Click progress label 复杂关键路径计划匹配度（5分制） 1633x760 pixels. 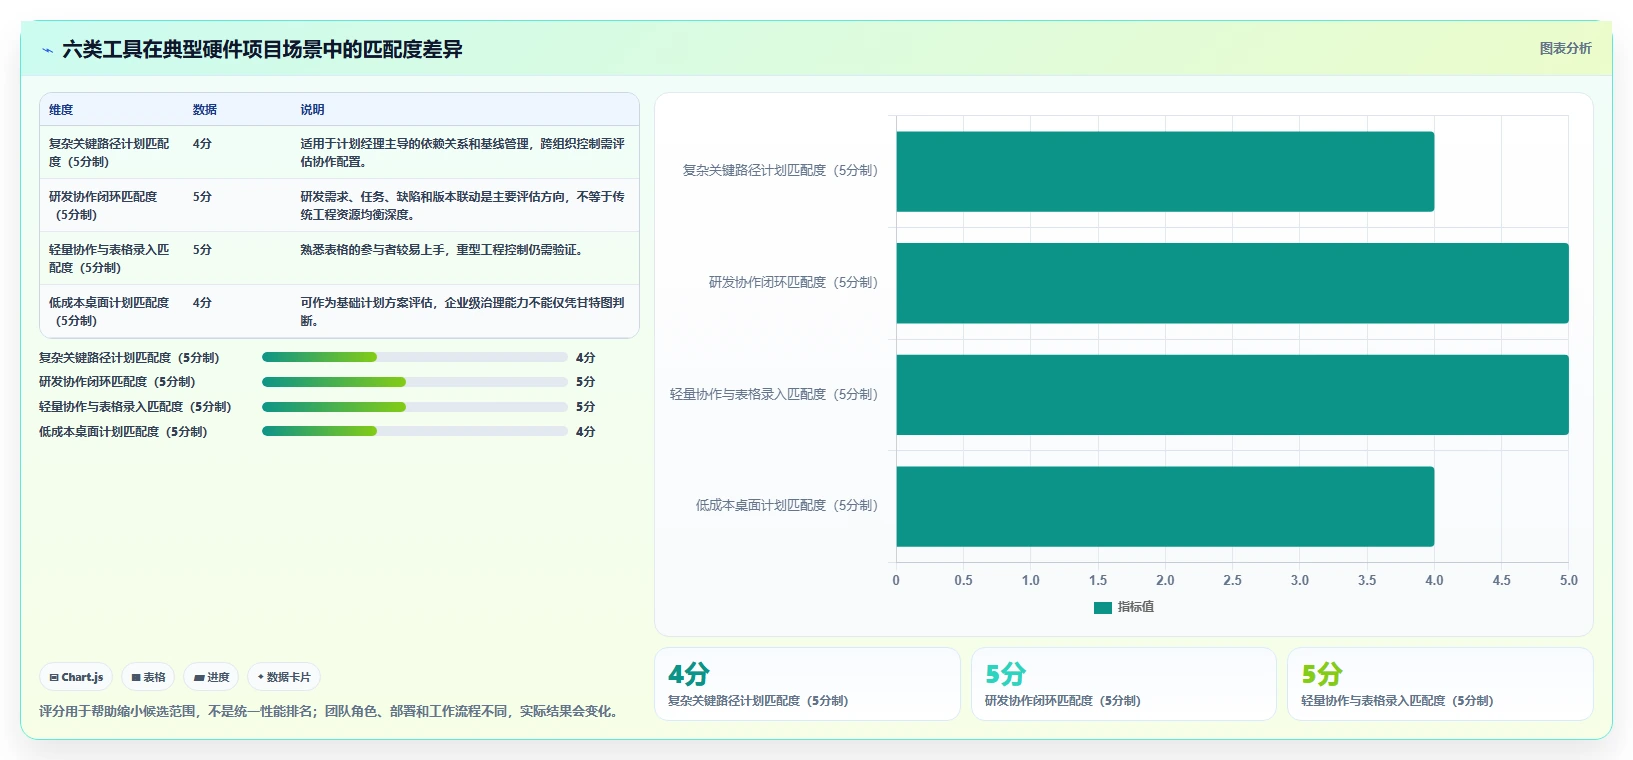pyautogui.click(x=129, y=358)
